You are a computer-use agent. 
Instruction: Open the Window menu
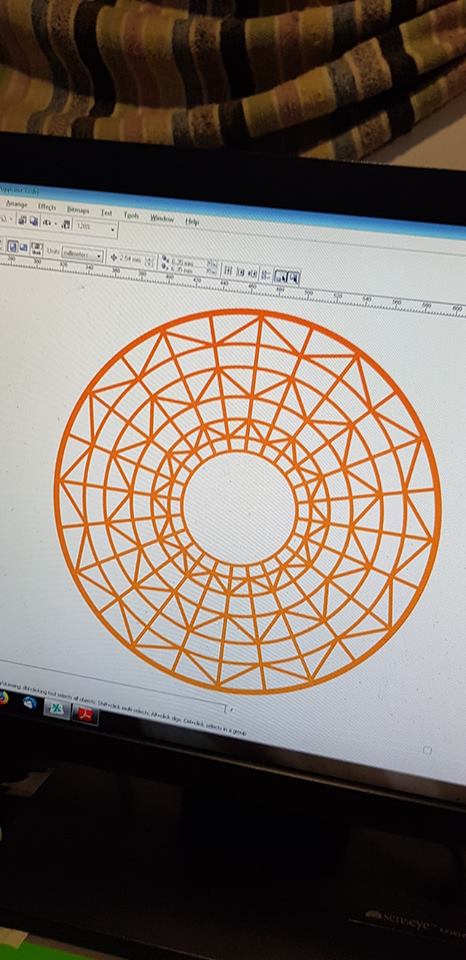[162, 219]
